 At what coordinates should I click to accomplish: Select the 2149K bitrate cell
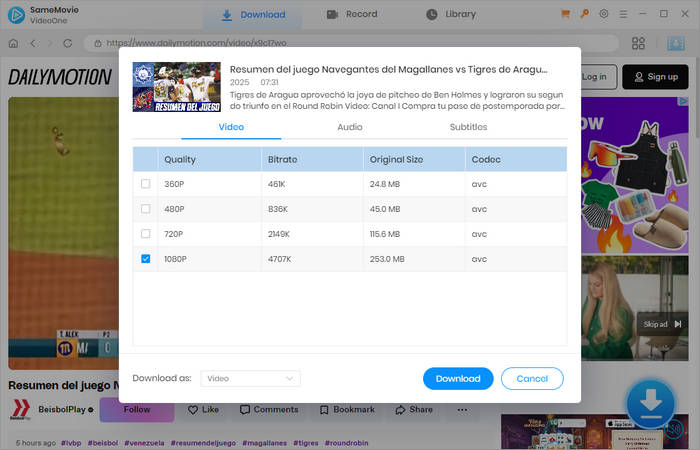[312, 234]
